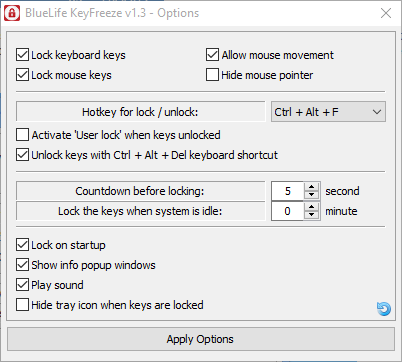Toggle the Lock mouse keys checkbox
Viewport: 402px width, 362px height.
22,75
